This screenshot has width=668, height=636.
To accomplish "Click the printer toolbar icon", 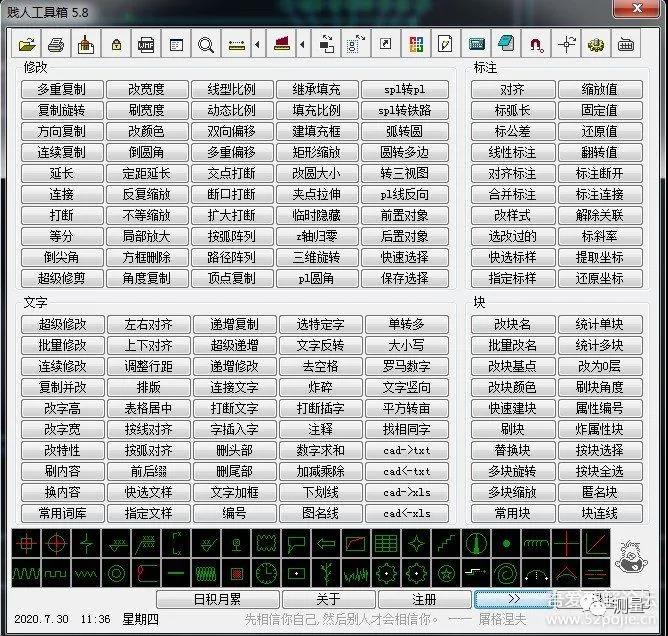I will 56,44.
